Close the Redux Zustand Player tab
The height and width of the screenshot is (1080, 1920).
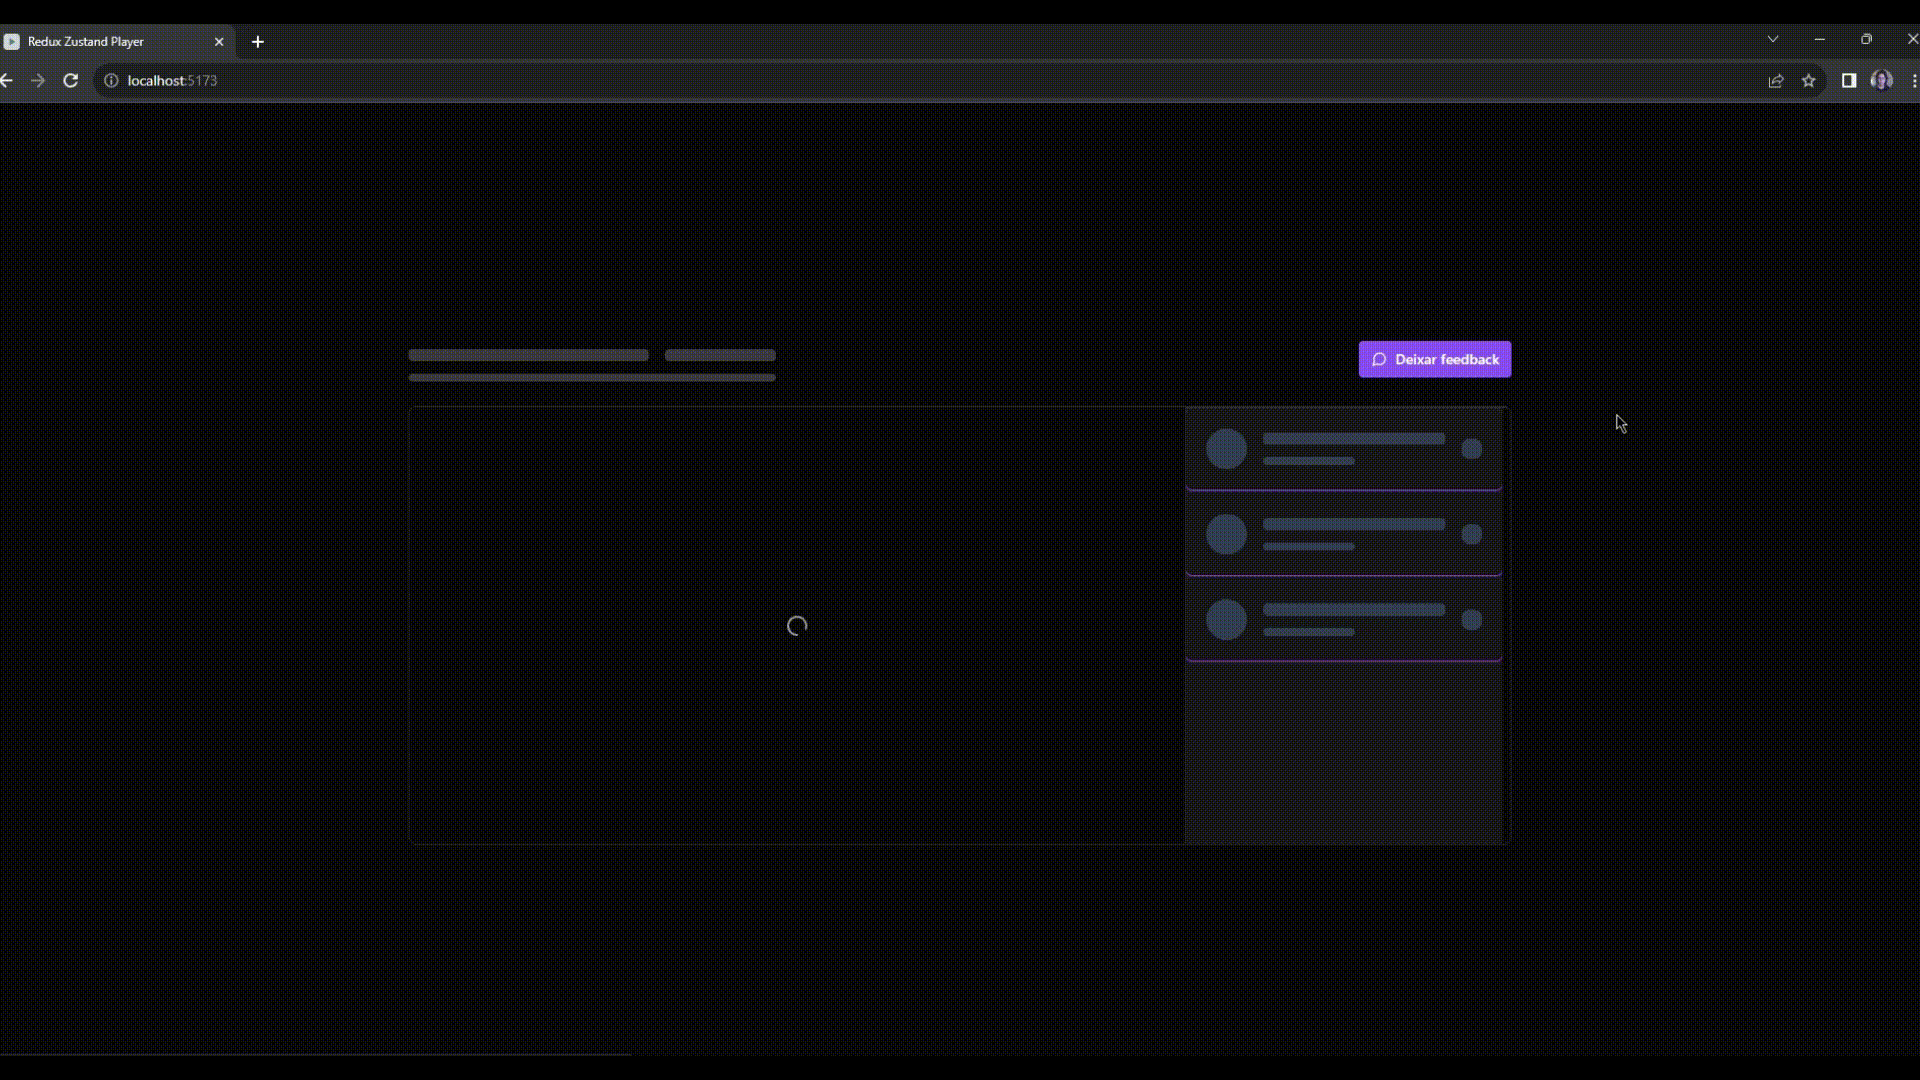(219, 42)
